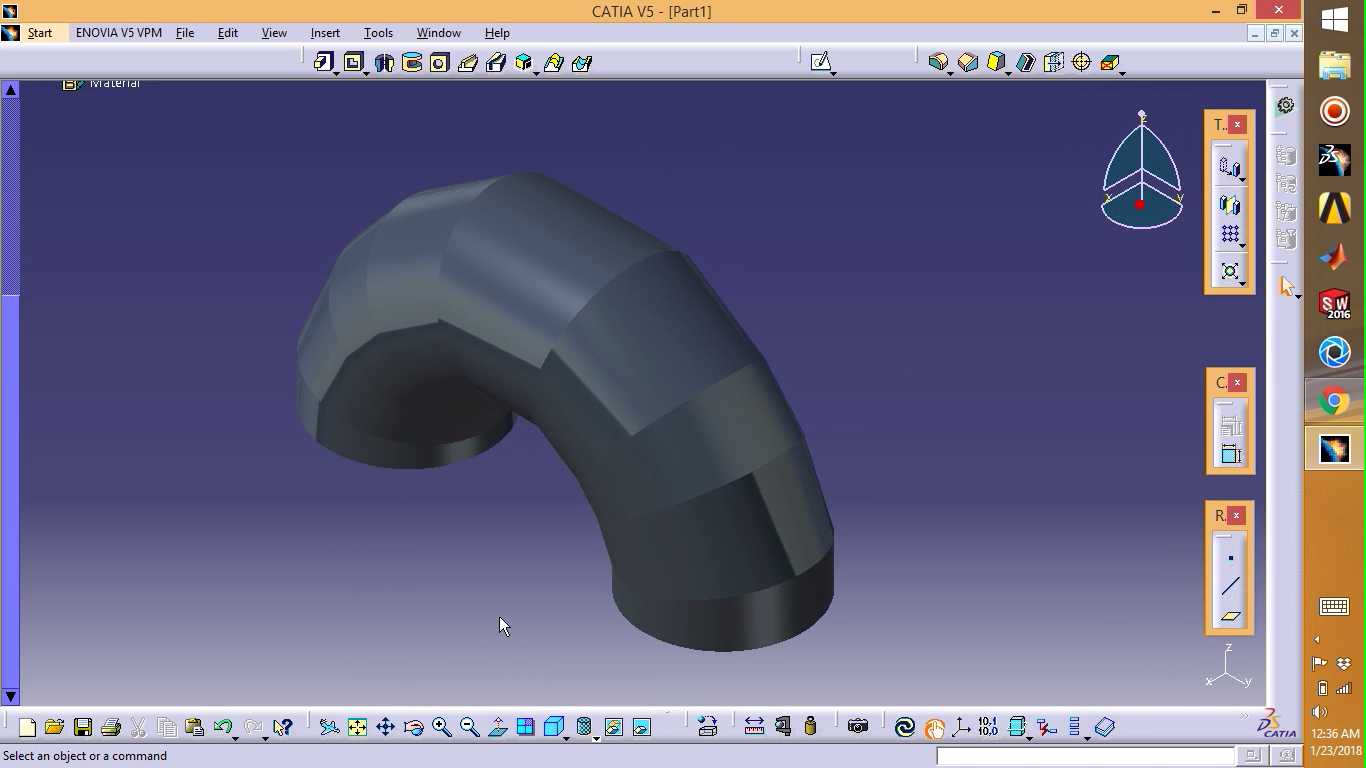The height and width of the screenshot is (768, 1366).
Task: Select the Thread/Tap tool
Action: [x=1081, y=63]
